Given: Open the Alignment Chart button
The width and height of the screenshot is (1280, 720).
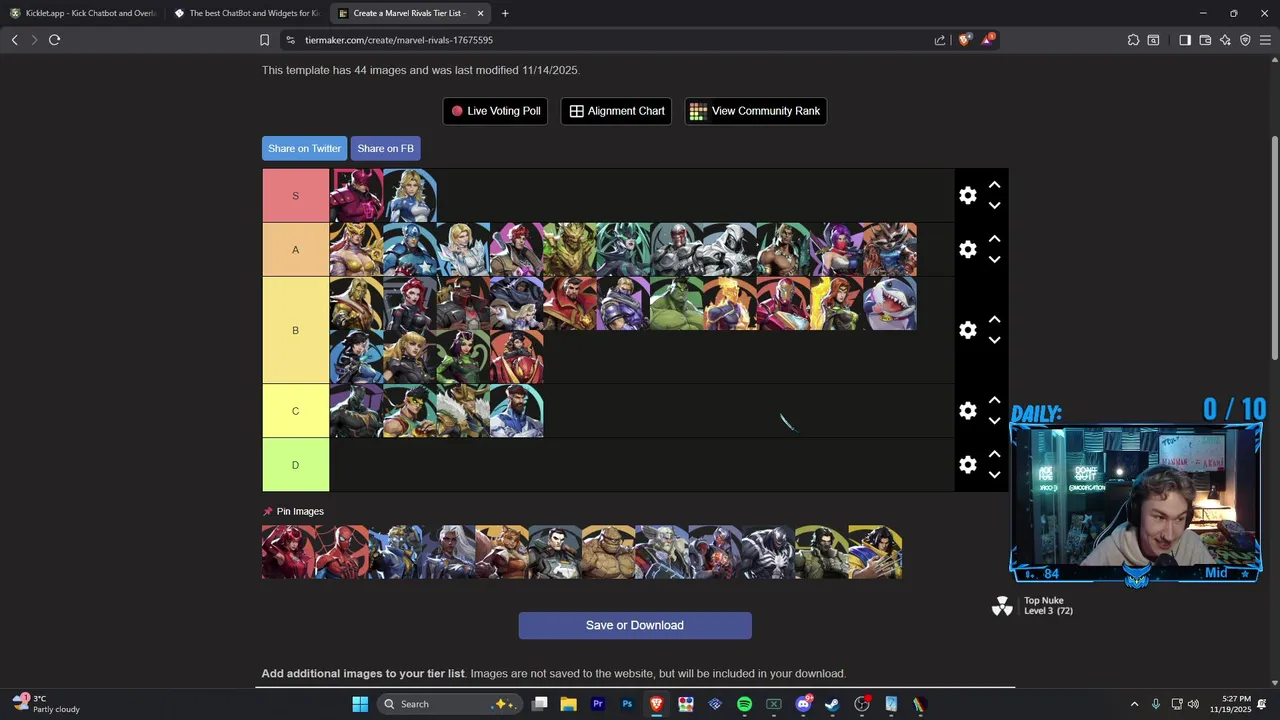Looking at the screenshot, I should pyautogui.click(x=616, y=111).
